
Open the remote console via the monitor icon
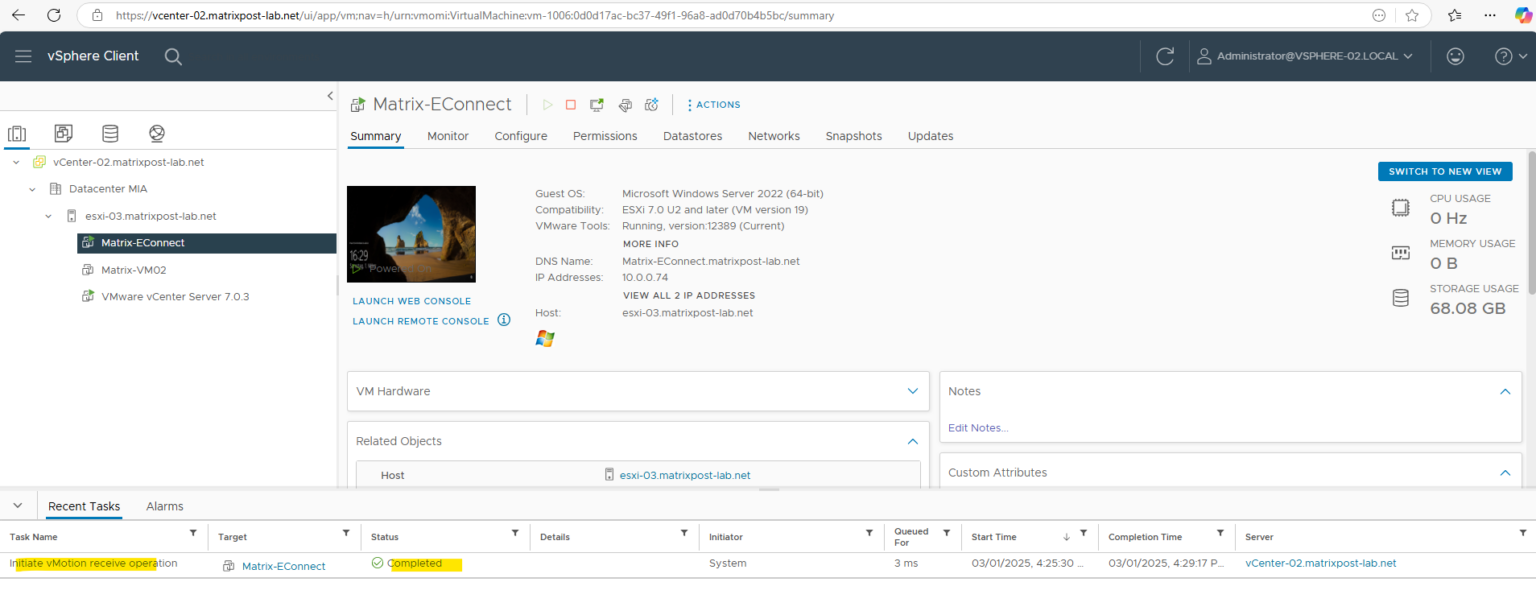click(x=597, y=104)
